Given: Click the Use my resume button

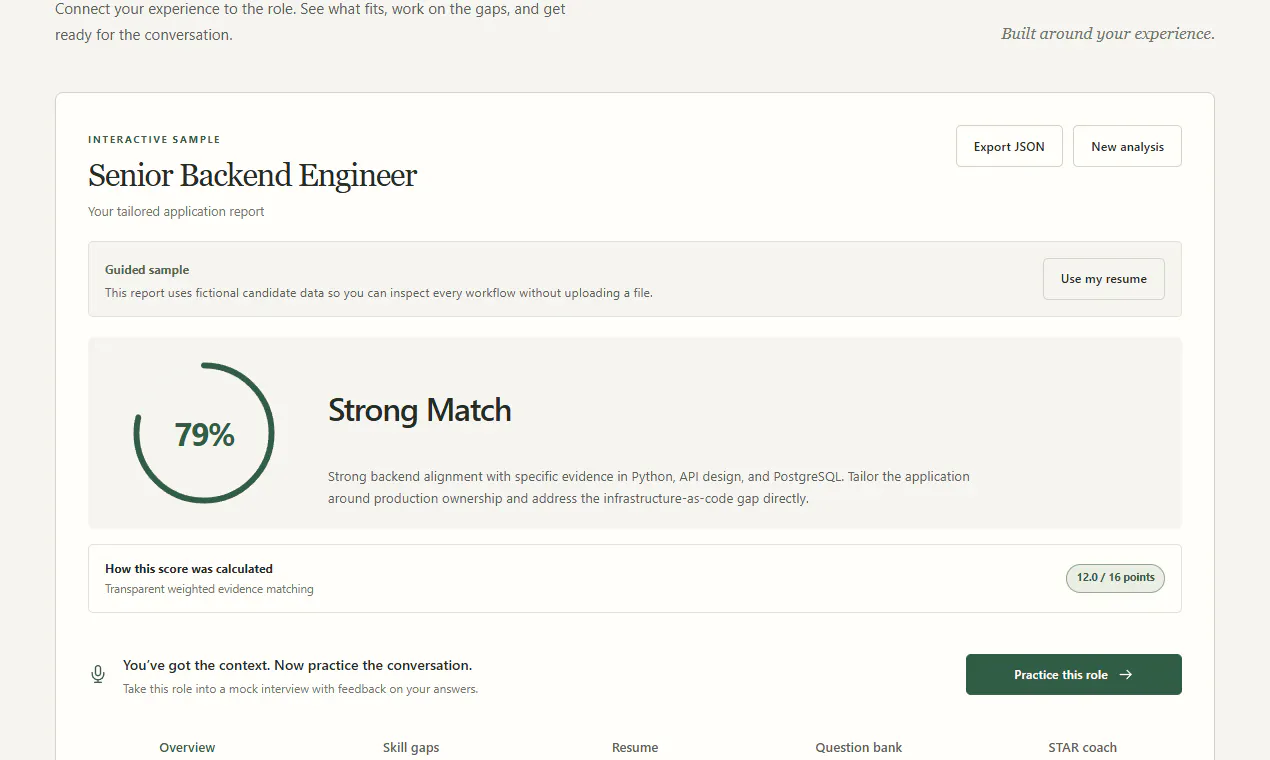Looking at the screenshot, I should point(1104,279).
